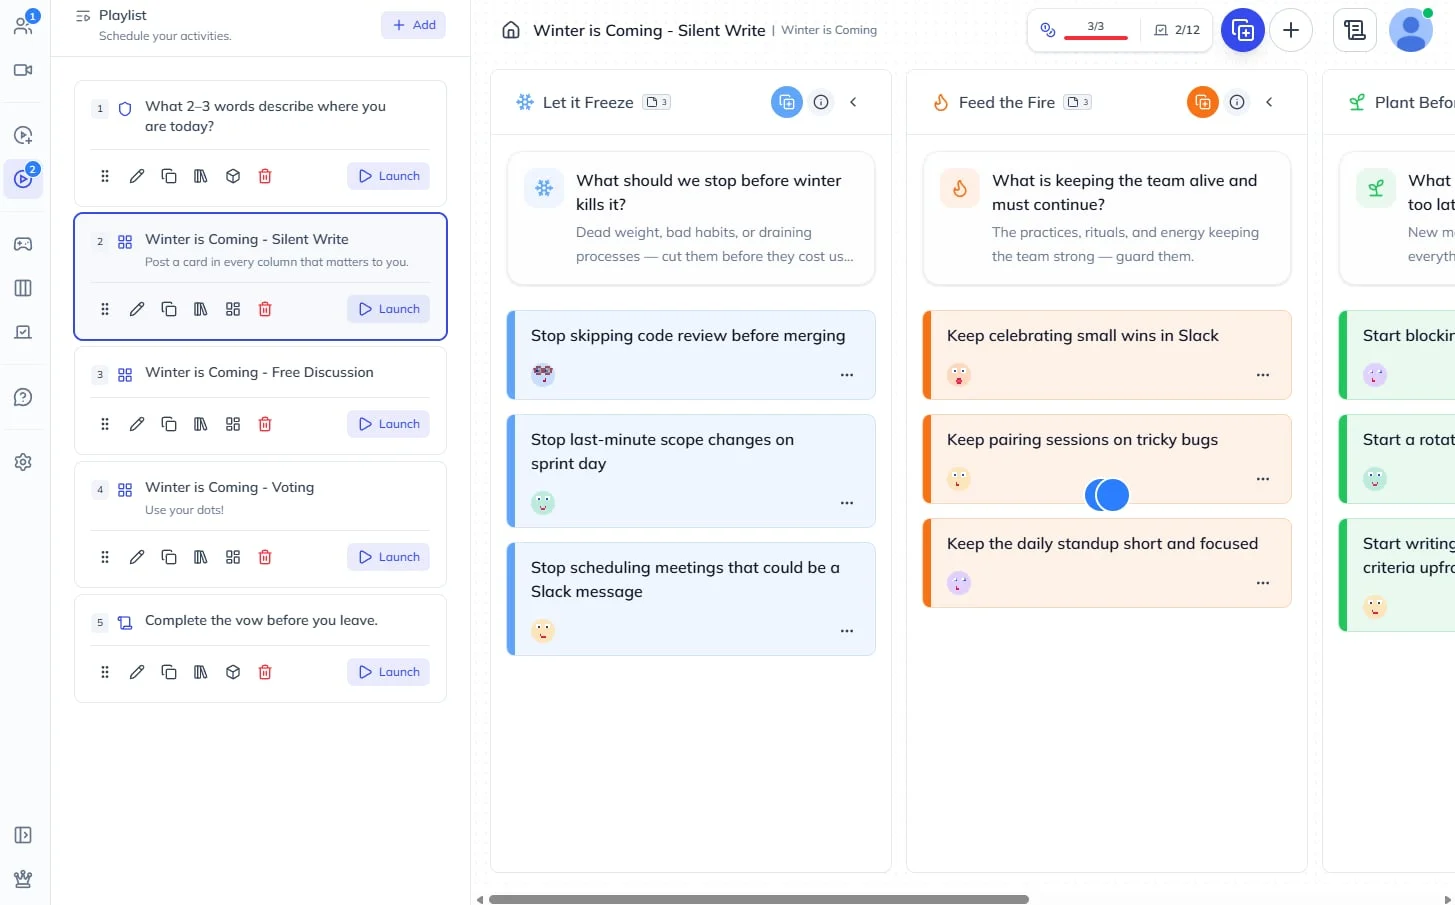Image resolution: width=1455 pixels, height=905 pixels.
Task: Delete the 'Winter is Coming - Voting' activity
Action: [265, 557]
